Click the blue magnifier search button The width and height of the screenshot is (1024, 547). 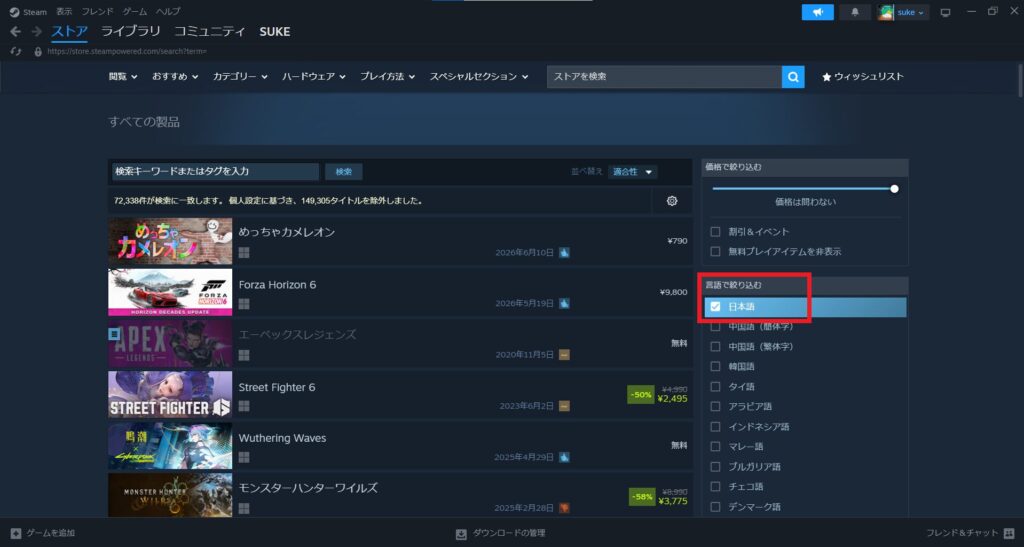793,76
